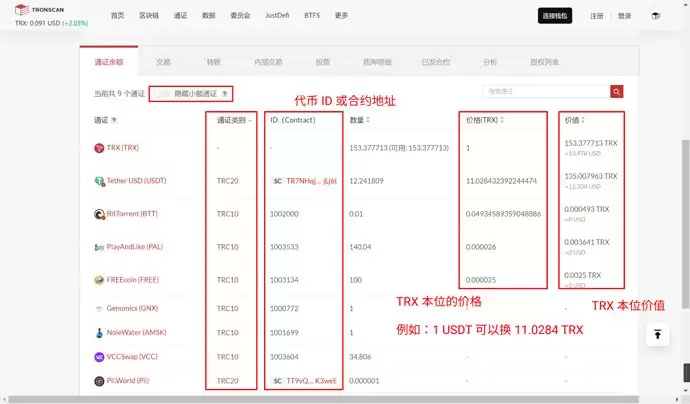Click the 登录 link
The width and height of the screenshot is (690, 404).
pos(624,16)
